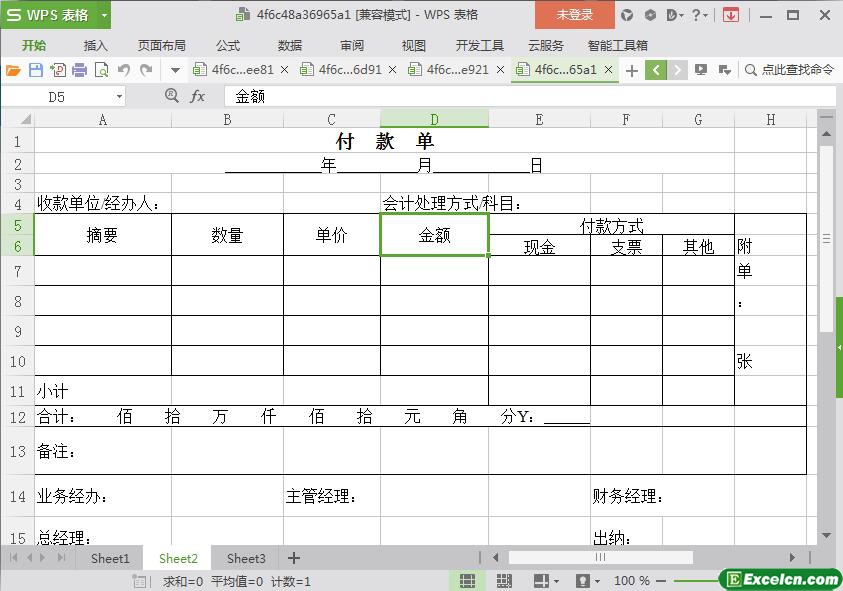Click the 未登录 login button

coord(575,15)
